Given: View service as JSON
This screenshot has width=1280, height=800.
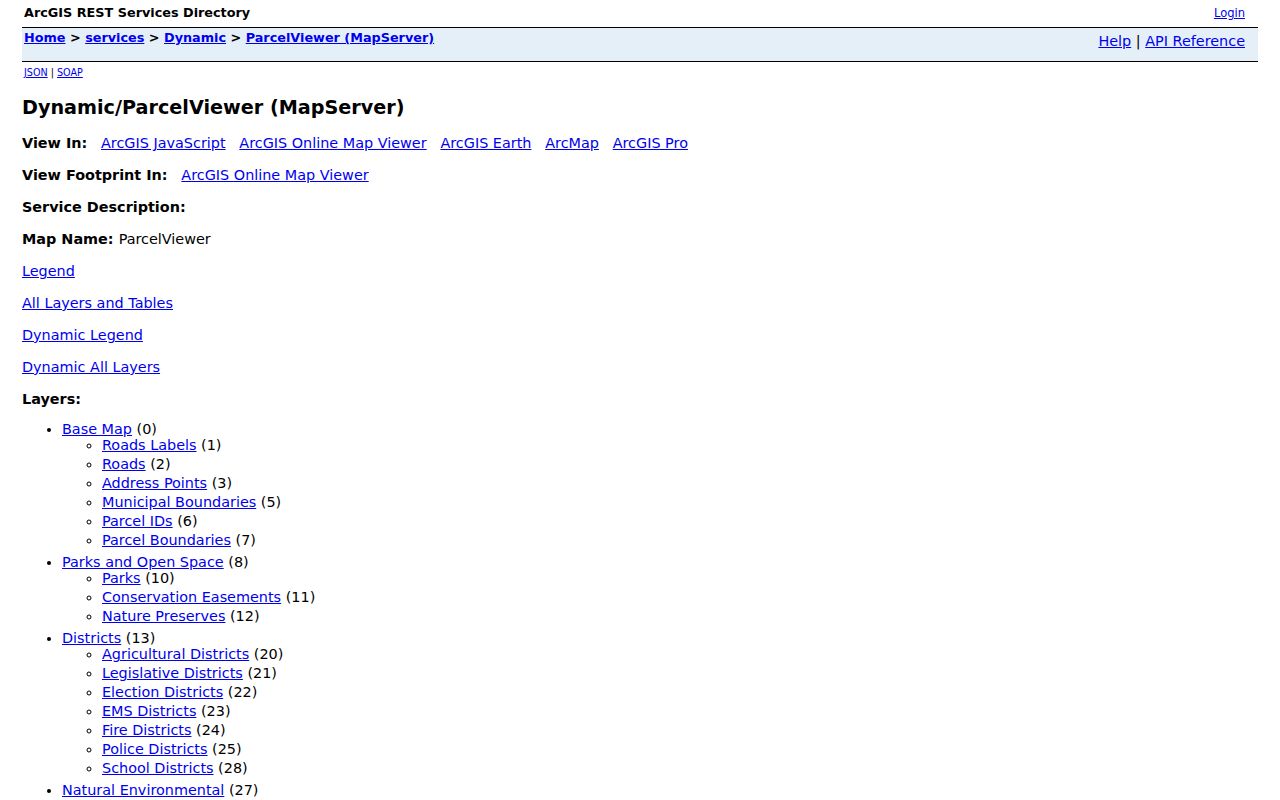Looking at the screenshot, I should pos(35,72).
